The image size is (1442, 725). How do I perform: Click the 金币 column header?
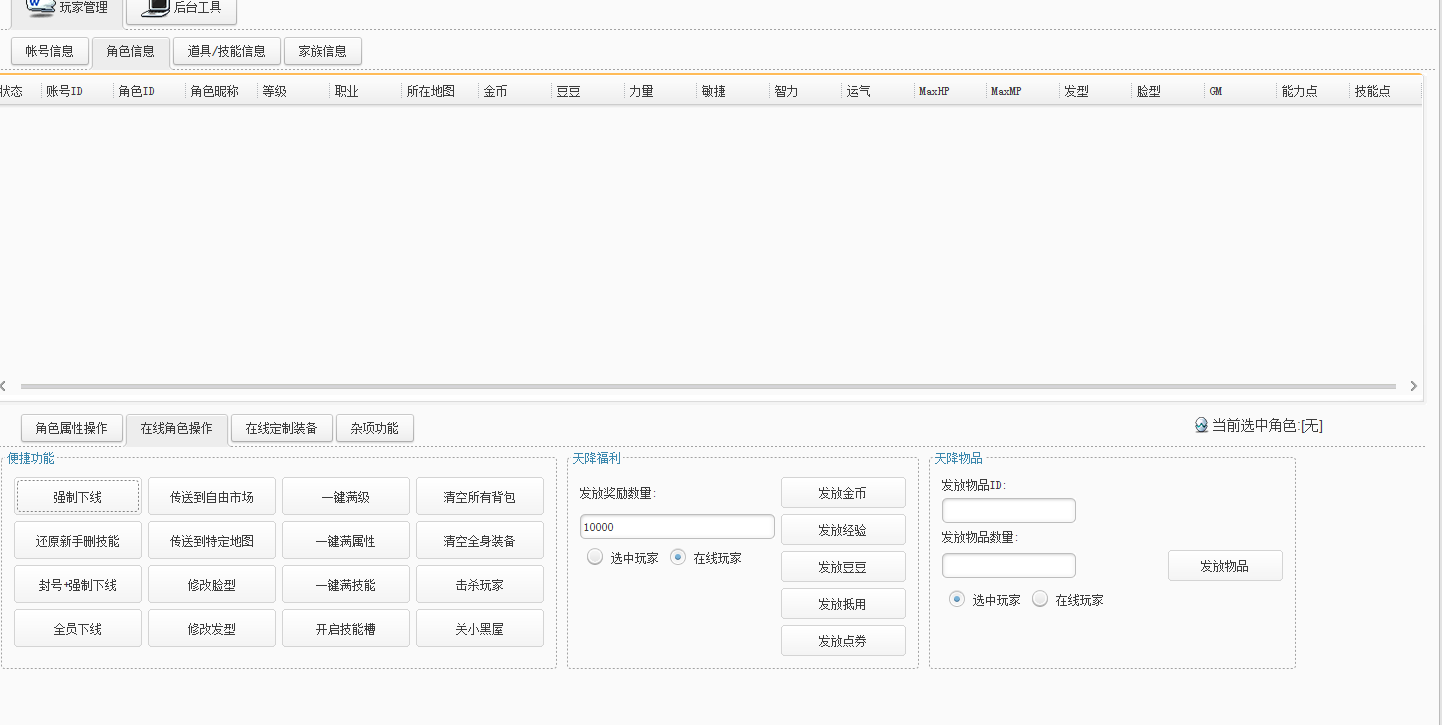point(514,91)
